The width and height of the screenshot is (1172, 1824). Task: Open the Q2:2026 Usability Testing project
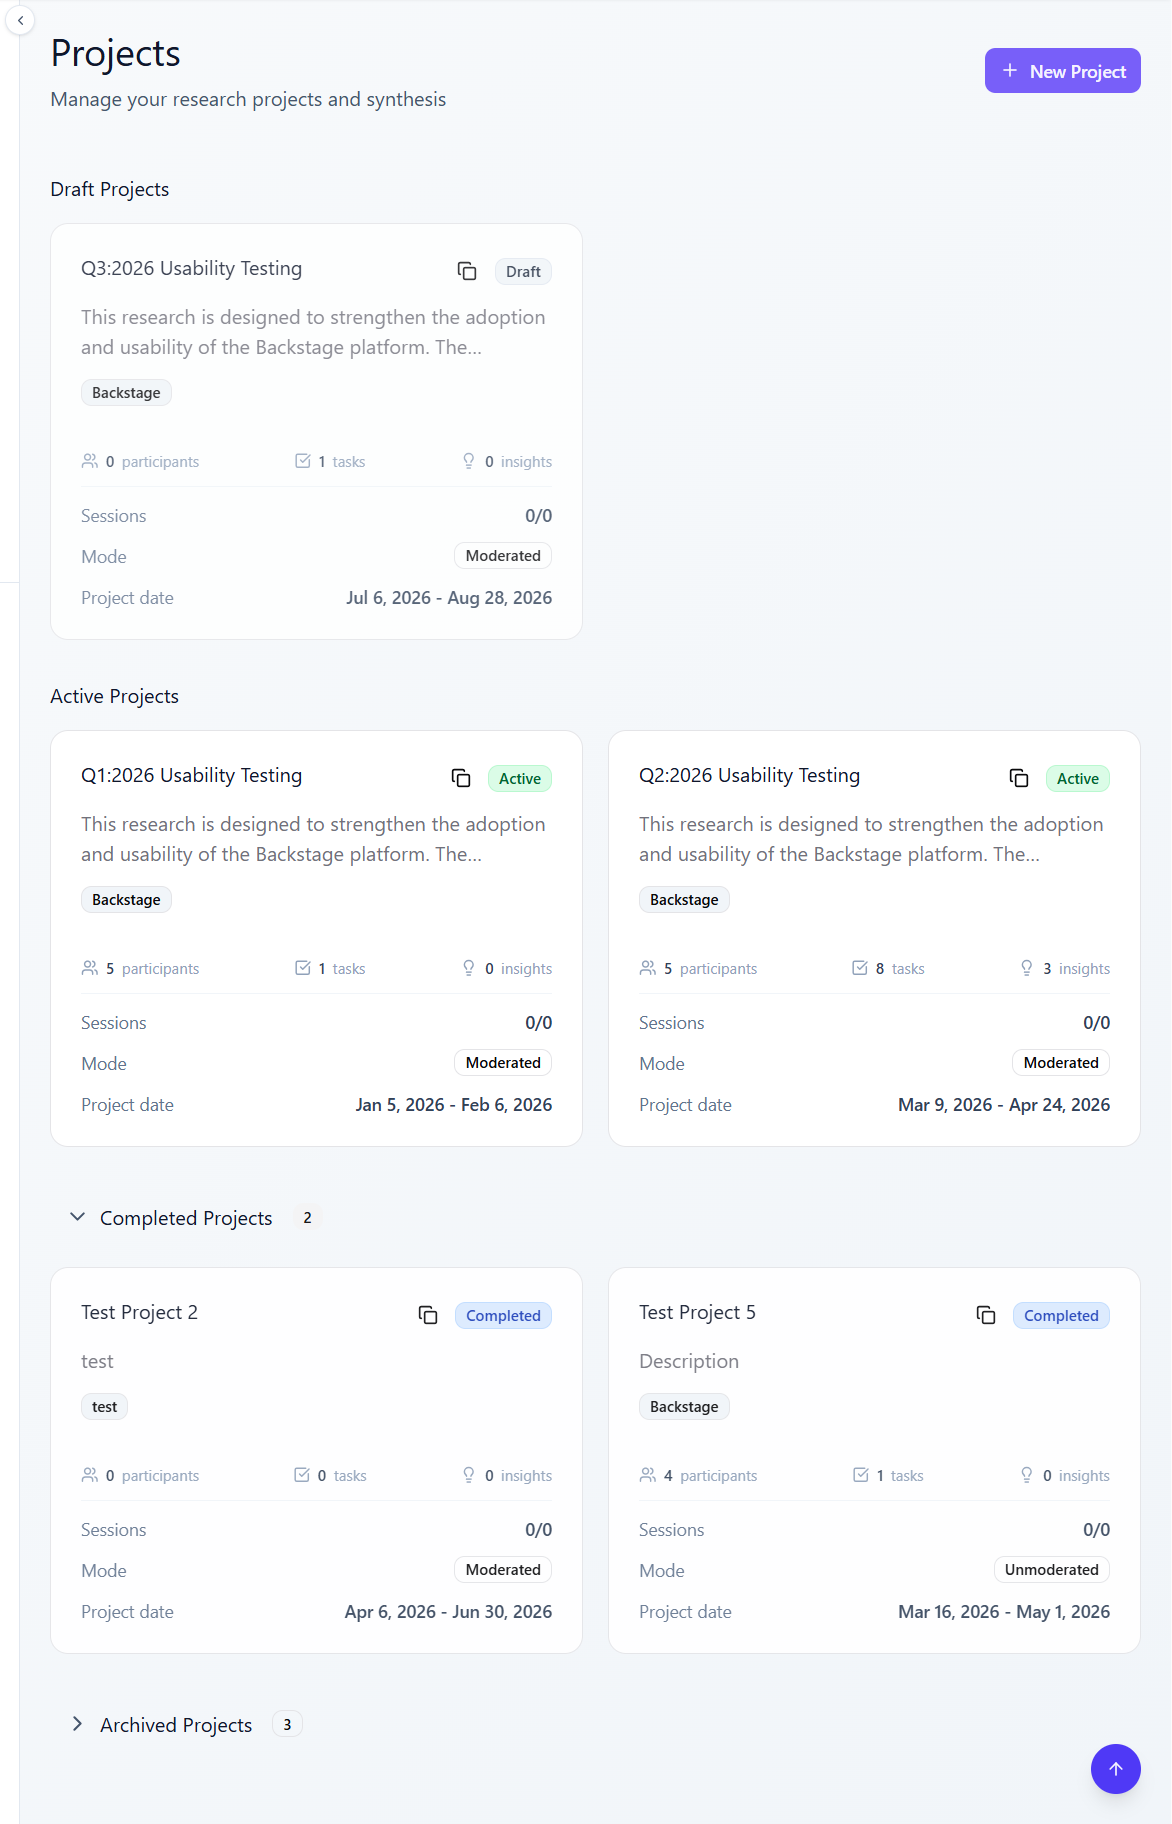(749, 775)
